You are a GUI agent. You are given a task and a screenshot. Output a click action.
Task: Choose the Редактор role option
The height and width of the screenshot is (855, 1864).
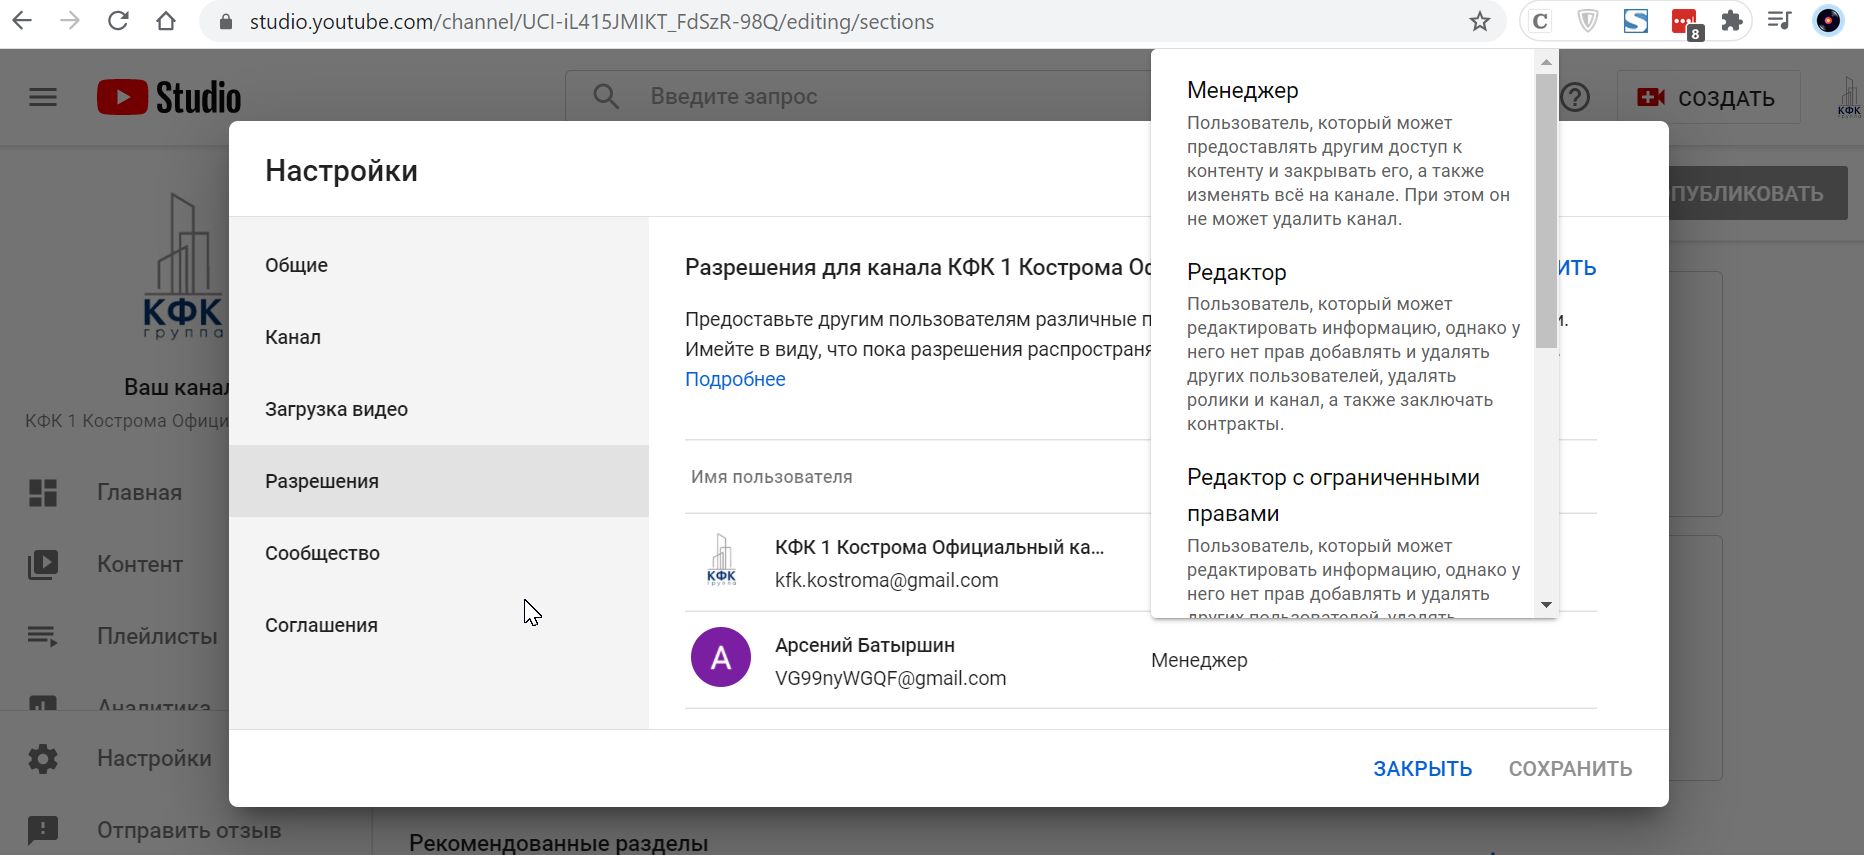pyautogui.click(x=1237, y=272)
